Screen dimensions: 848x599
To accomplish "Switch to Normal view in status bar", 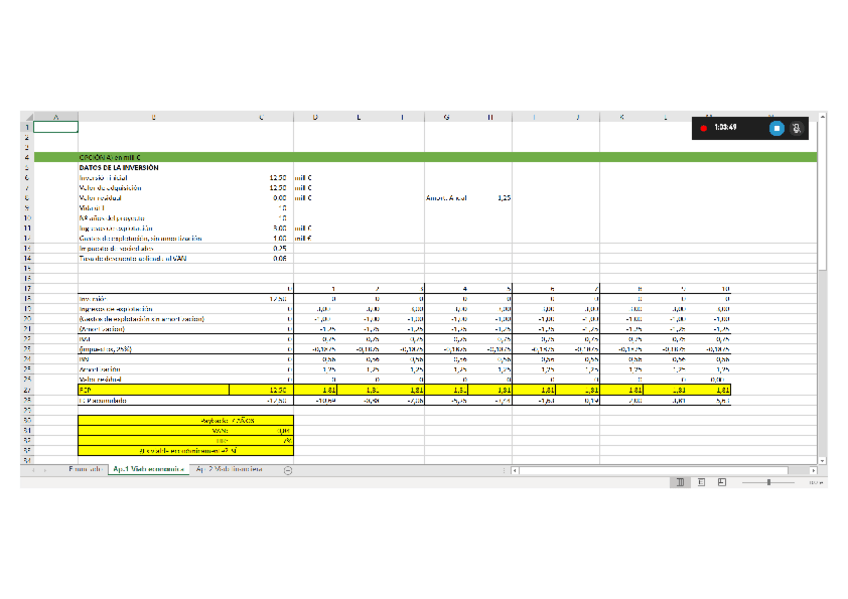I will 679,482.
